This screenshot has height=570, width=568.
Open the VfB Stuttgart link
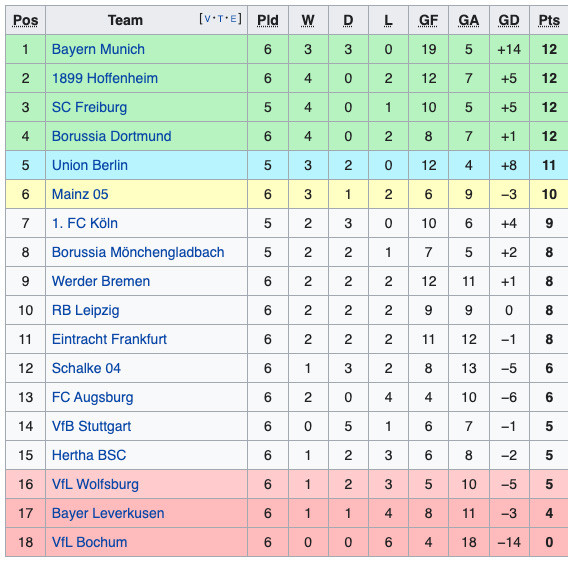(91, 426)
